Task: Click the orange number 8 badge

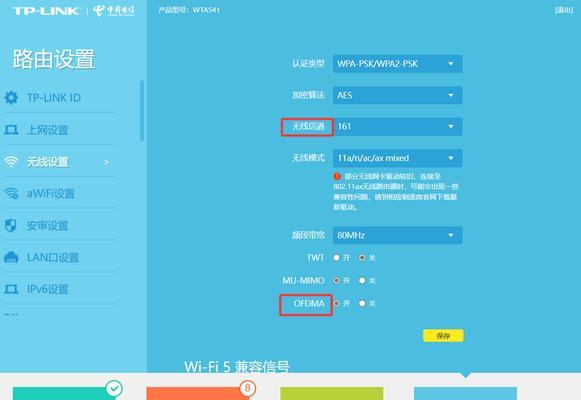Action: click(248, 389)
